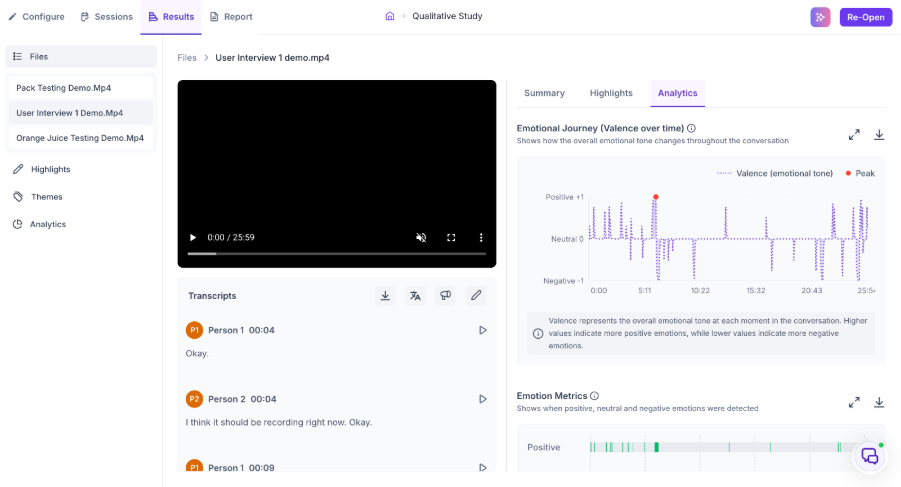The width and height of the screenshot is (901, 487).
Task: Translate the transcript
Action: point(415,296)
